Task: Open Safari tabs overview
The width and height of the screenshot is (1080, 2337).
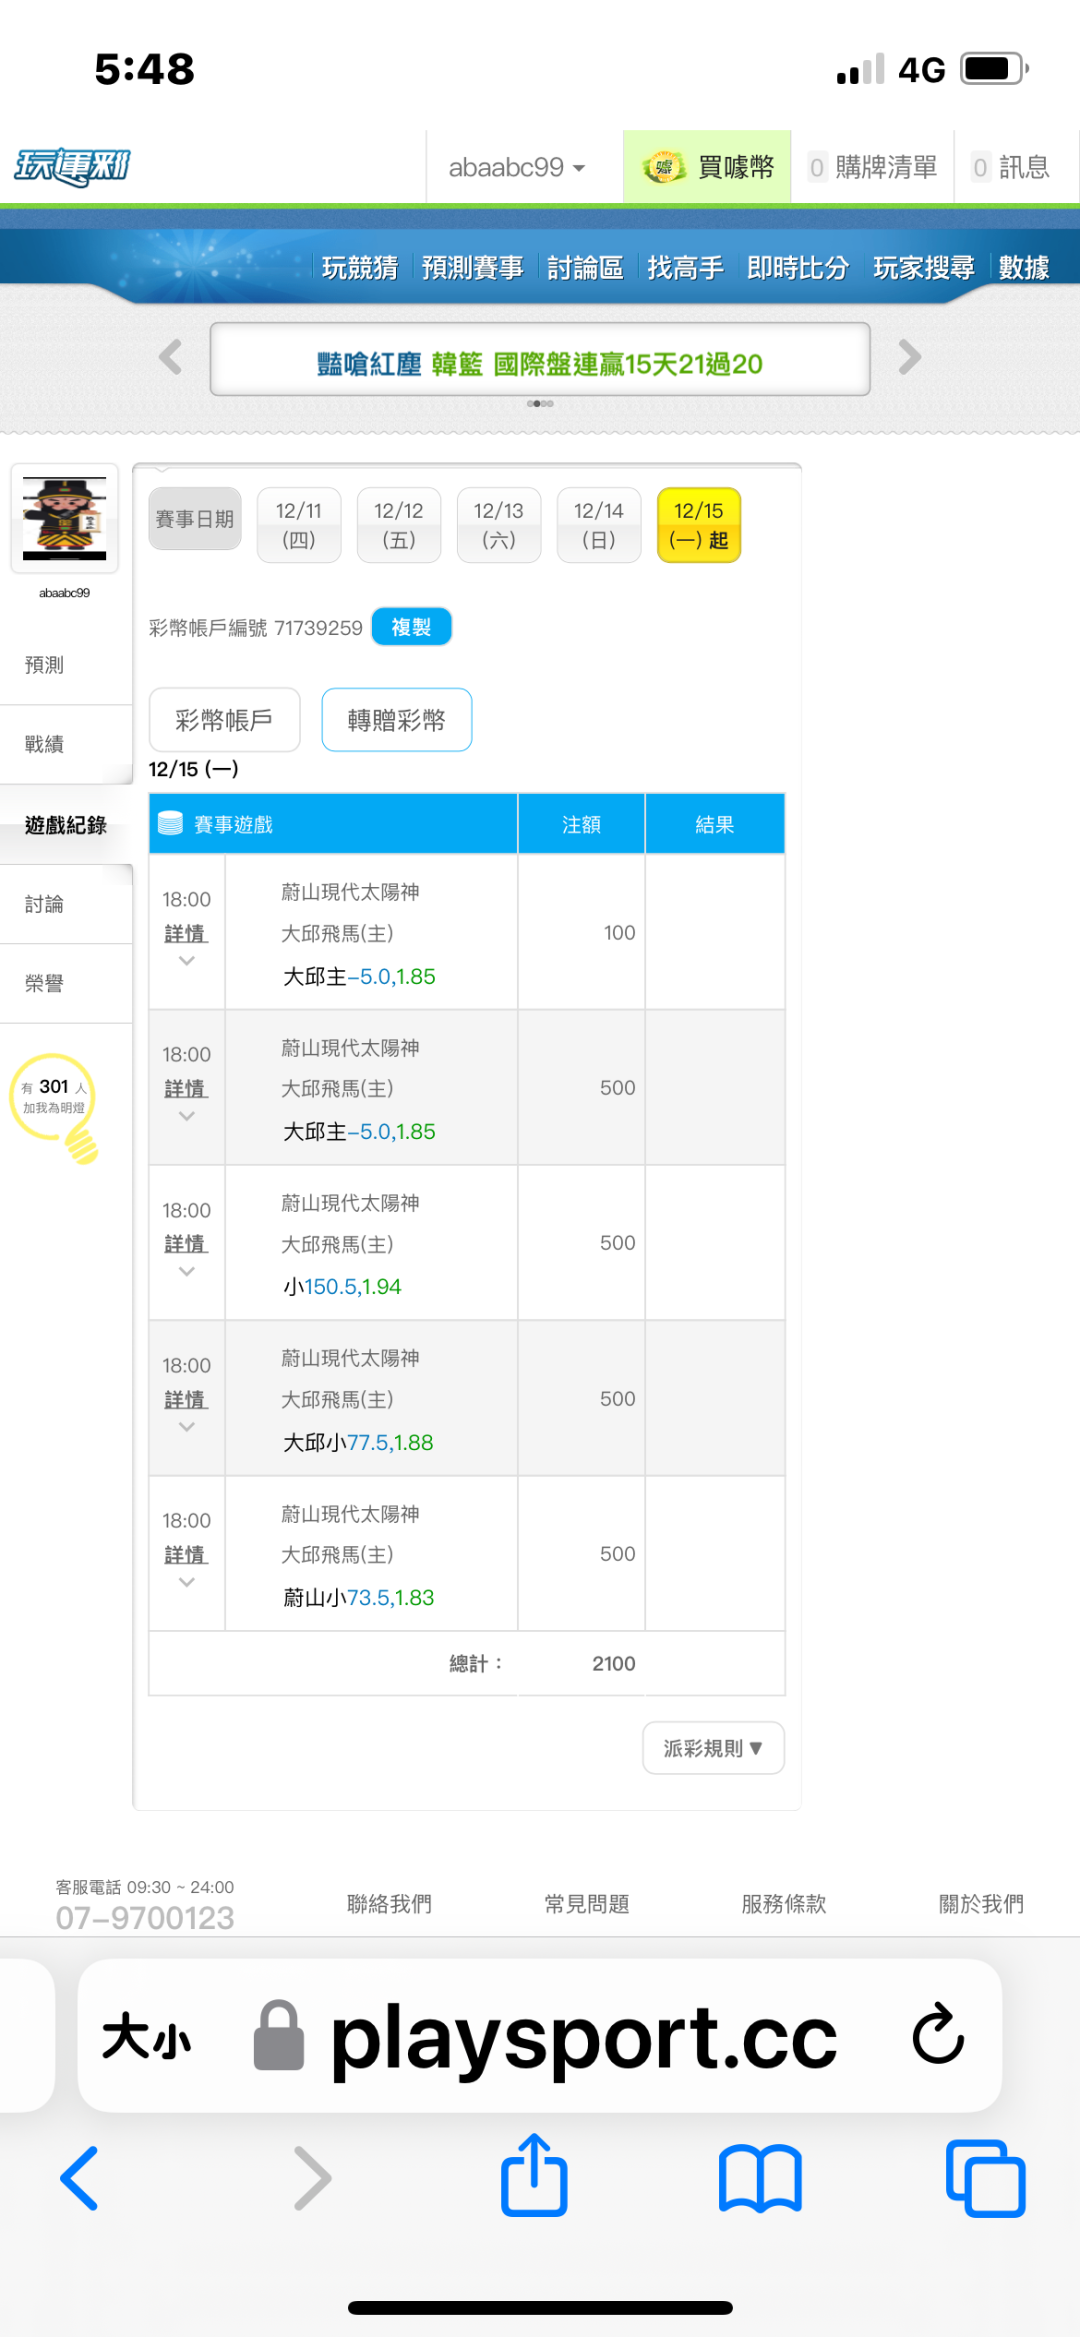Action: coord(986,2178)
